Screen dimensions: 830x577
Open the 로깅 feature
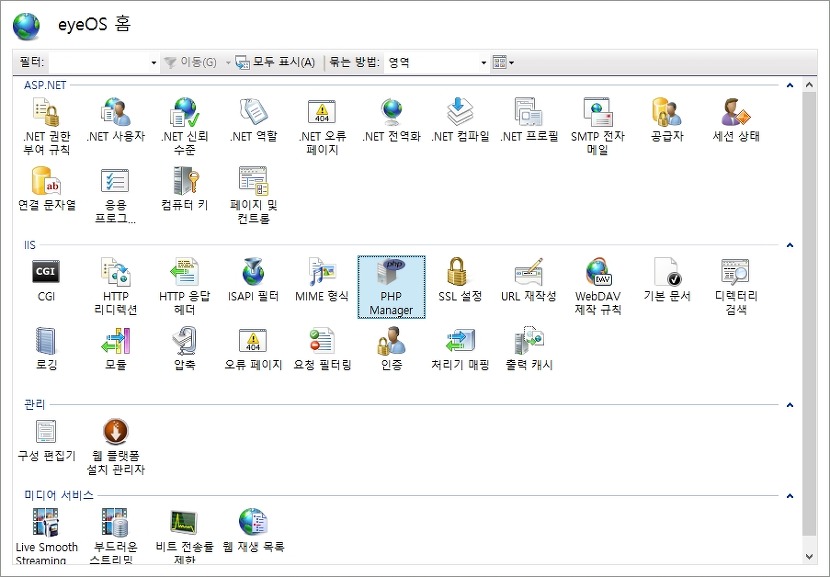pyautogui.click(x=46, y=349)
